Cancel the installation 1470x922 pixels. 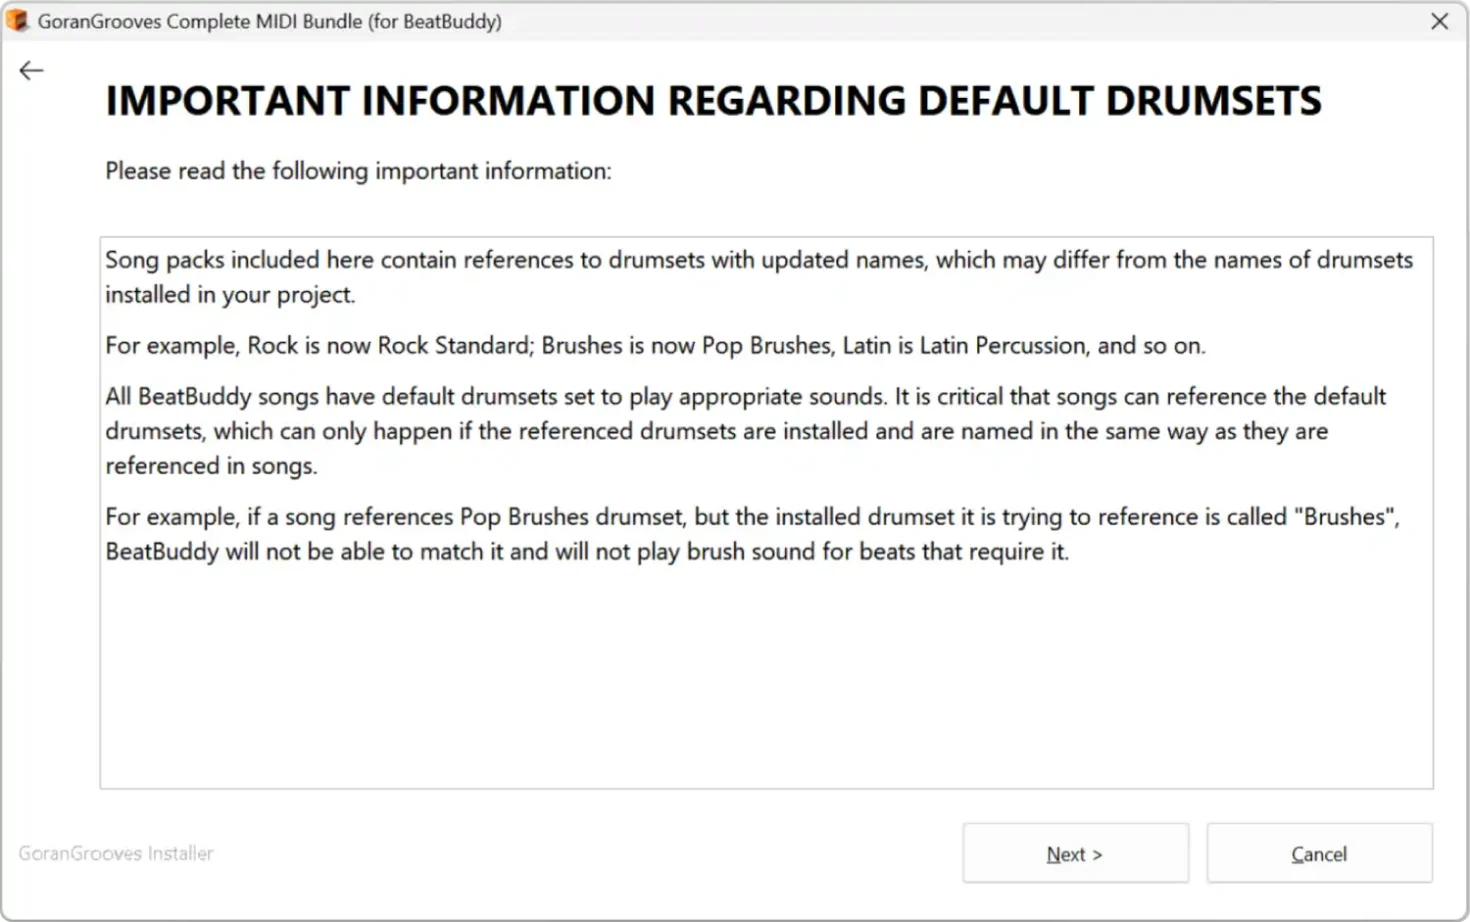pyautogui.click(x=1319, y=854)
